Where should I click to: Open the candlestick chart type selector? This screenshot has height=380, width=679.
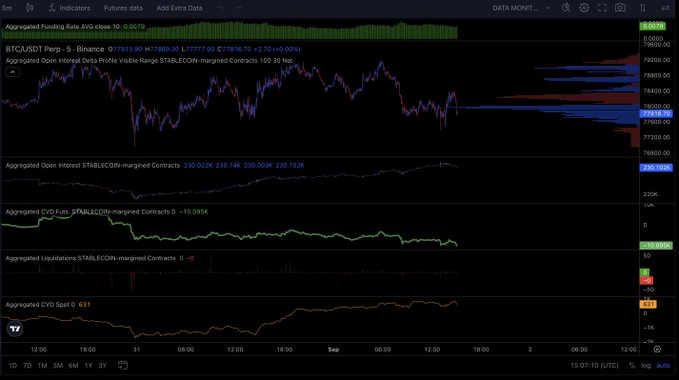29,8
